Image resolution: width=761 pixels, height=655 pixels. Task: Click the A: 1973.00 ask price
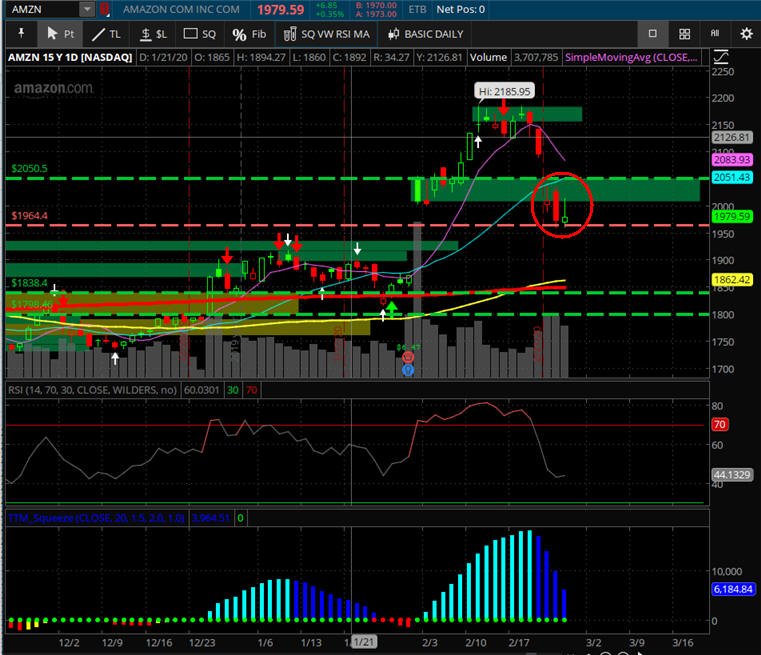point(377,14)
